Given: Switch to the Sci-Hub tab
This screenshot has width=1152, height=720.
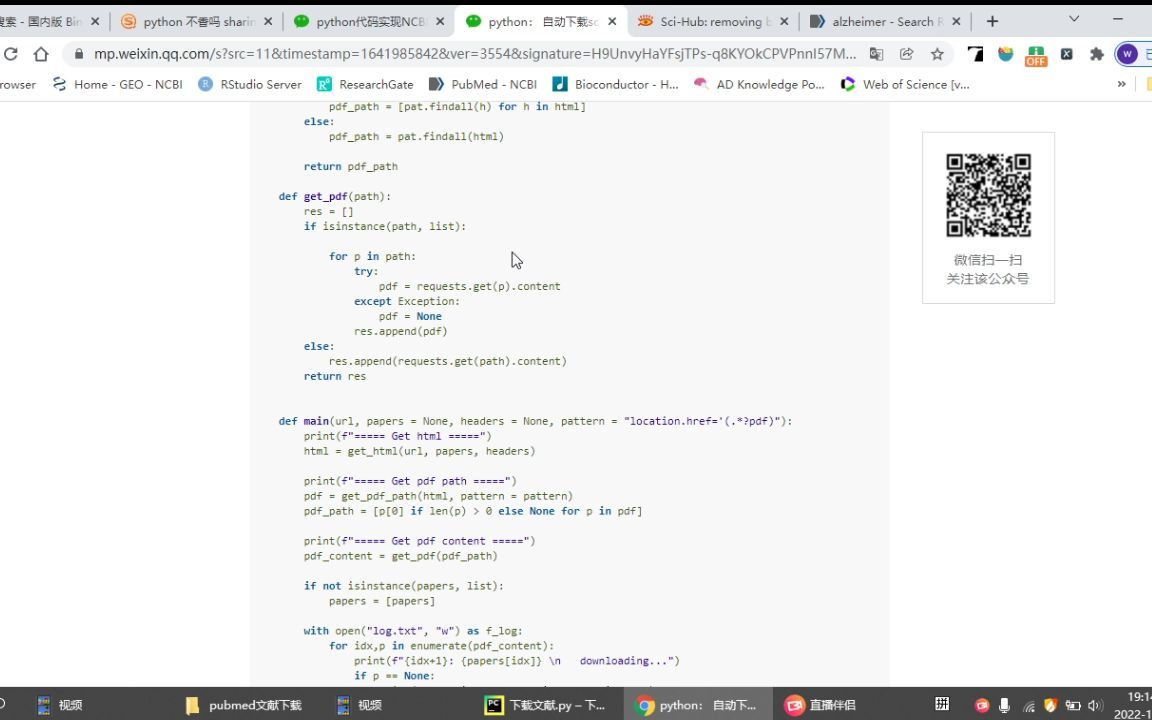Looking at the screenshot, I should click(717, 20).
